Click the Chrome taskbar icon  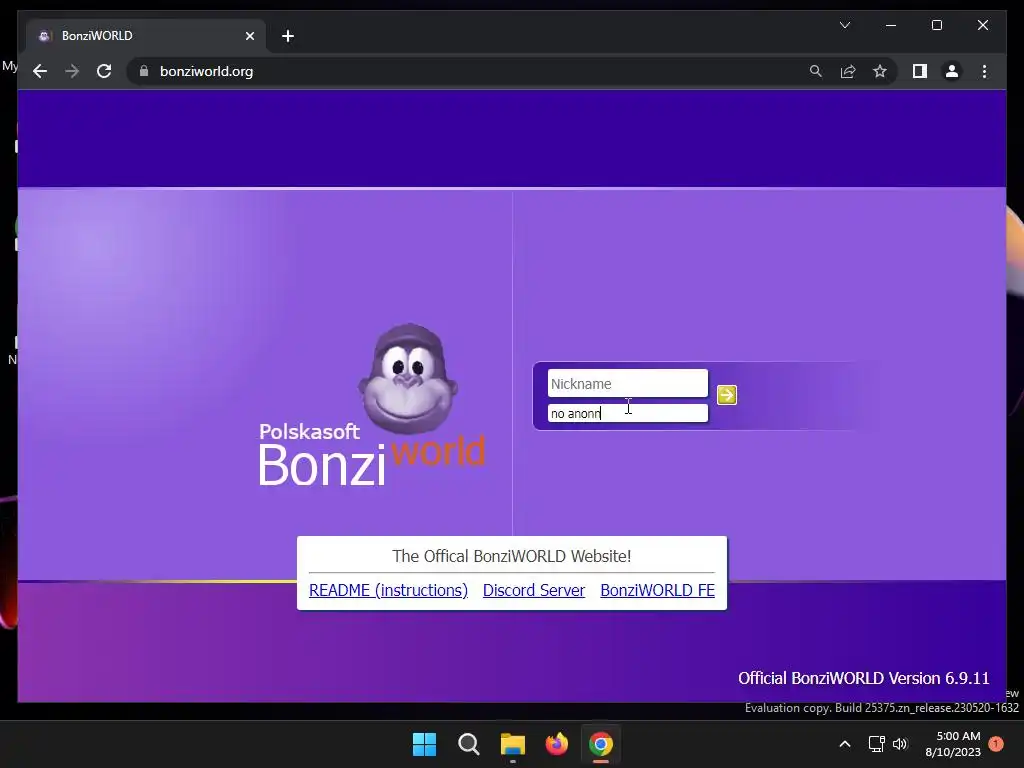pos(601,744)
